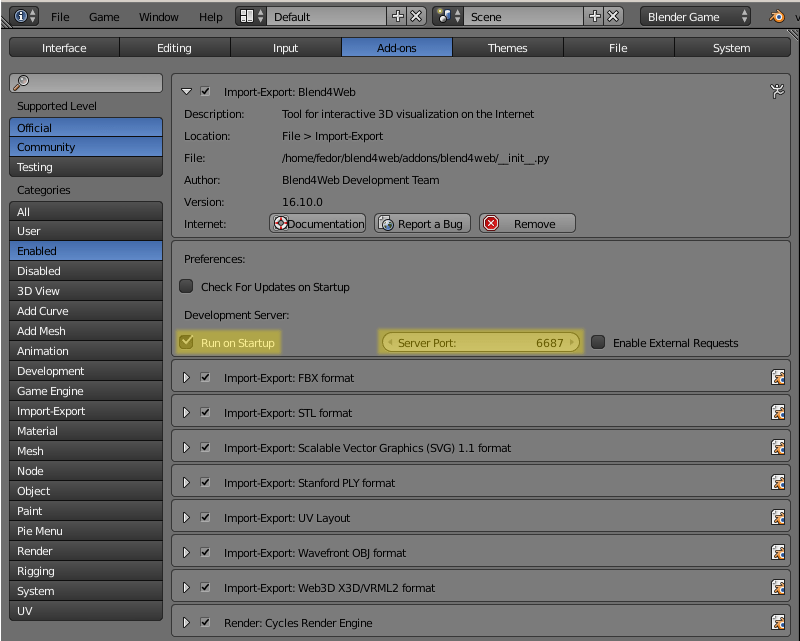Image resolution: width=800 pixels, height=641 pixels.
Task: Delete the Default screen layout via X icon
Action: tap(416, 16)
